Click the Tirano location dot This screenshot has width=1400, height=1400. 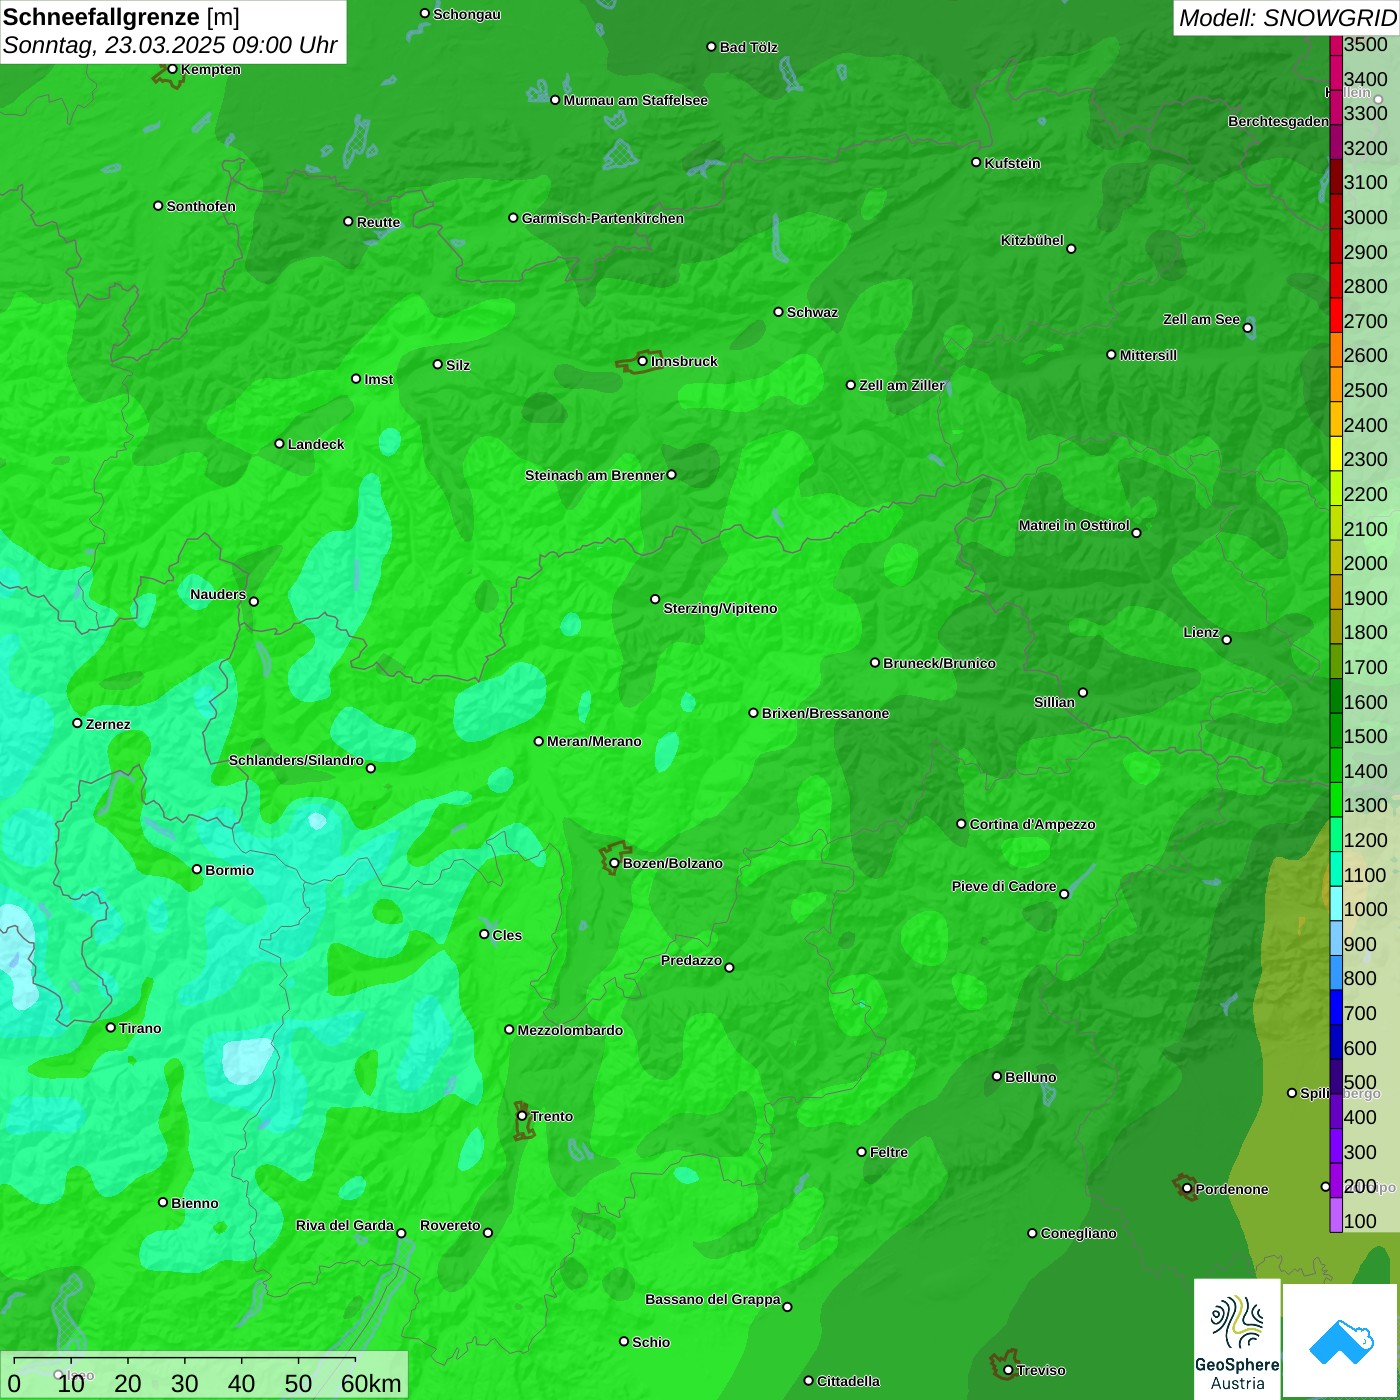click(x=111, y=1027)
